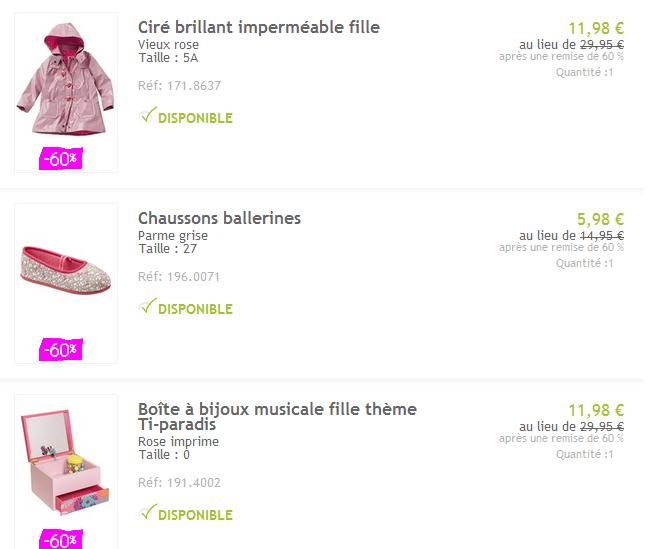Click the -60% badge on the slippers

[x=60, y=349]
